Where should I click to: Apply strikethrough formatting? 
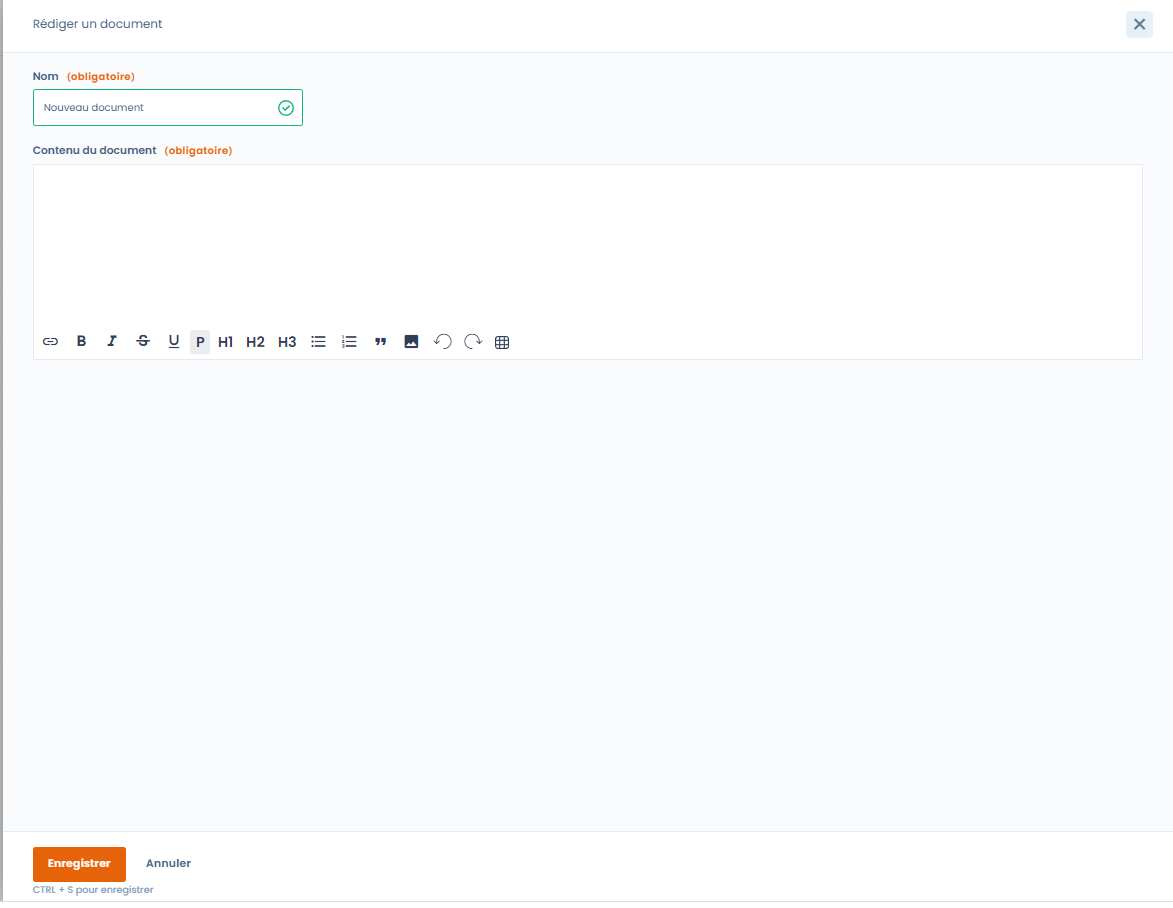pyautogui.click(x=143, y=342)
